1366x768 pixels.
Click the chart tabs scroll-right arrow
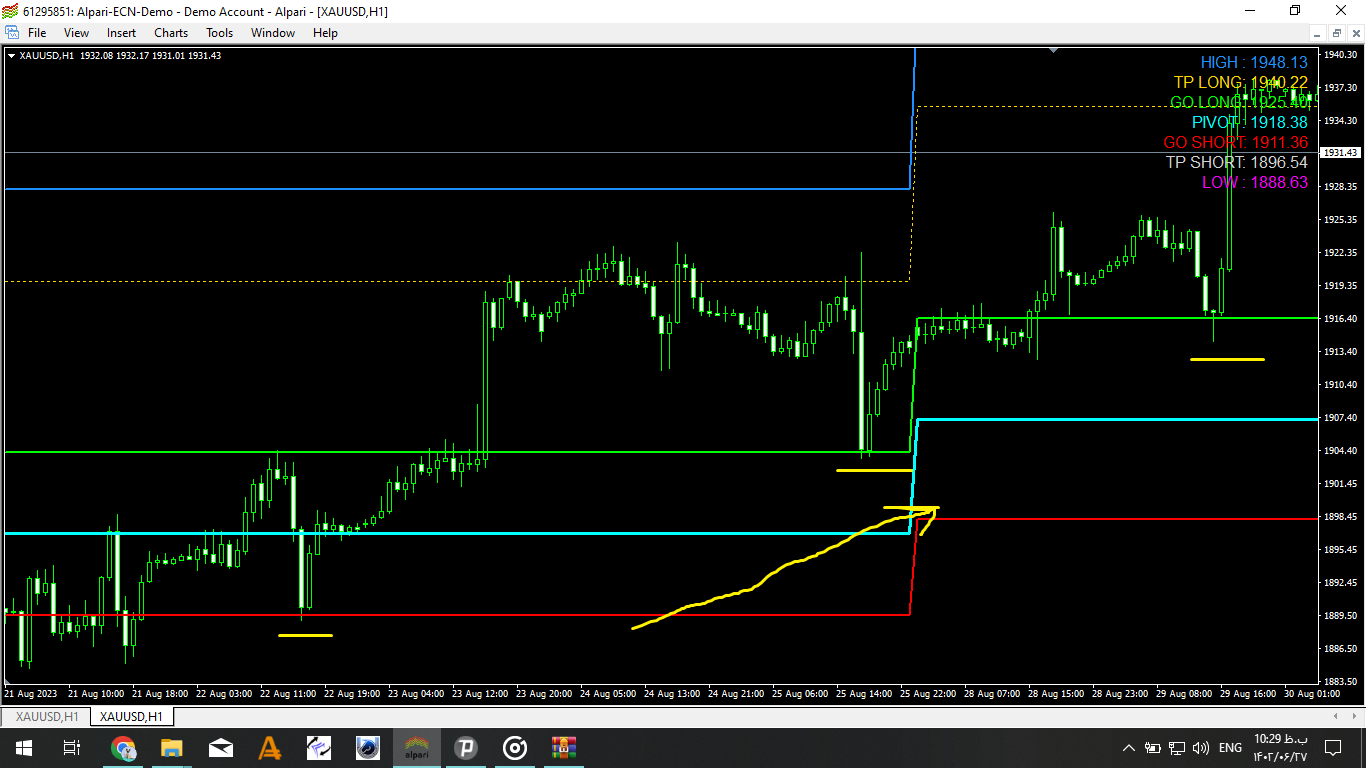pos(1356,716)
